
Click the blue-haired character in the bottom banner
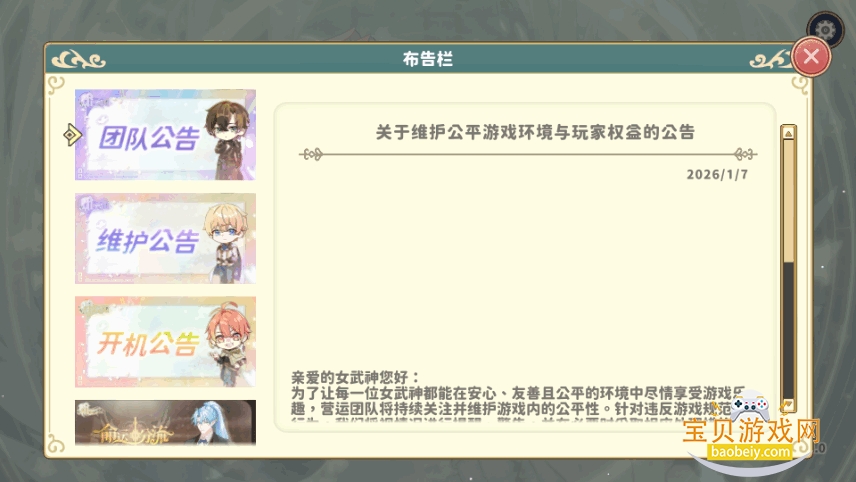coord(210,423)
